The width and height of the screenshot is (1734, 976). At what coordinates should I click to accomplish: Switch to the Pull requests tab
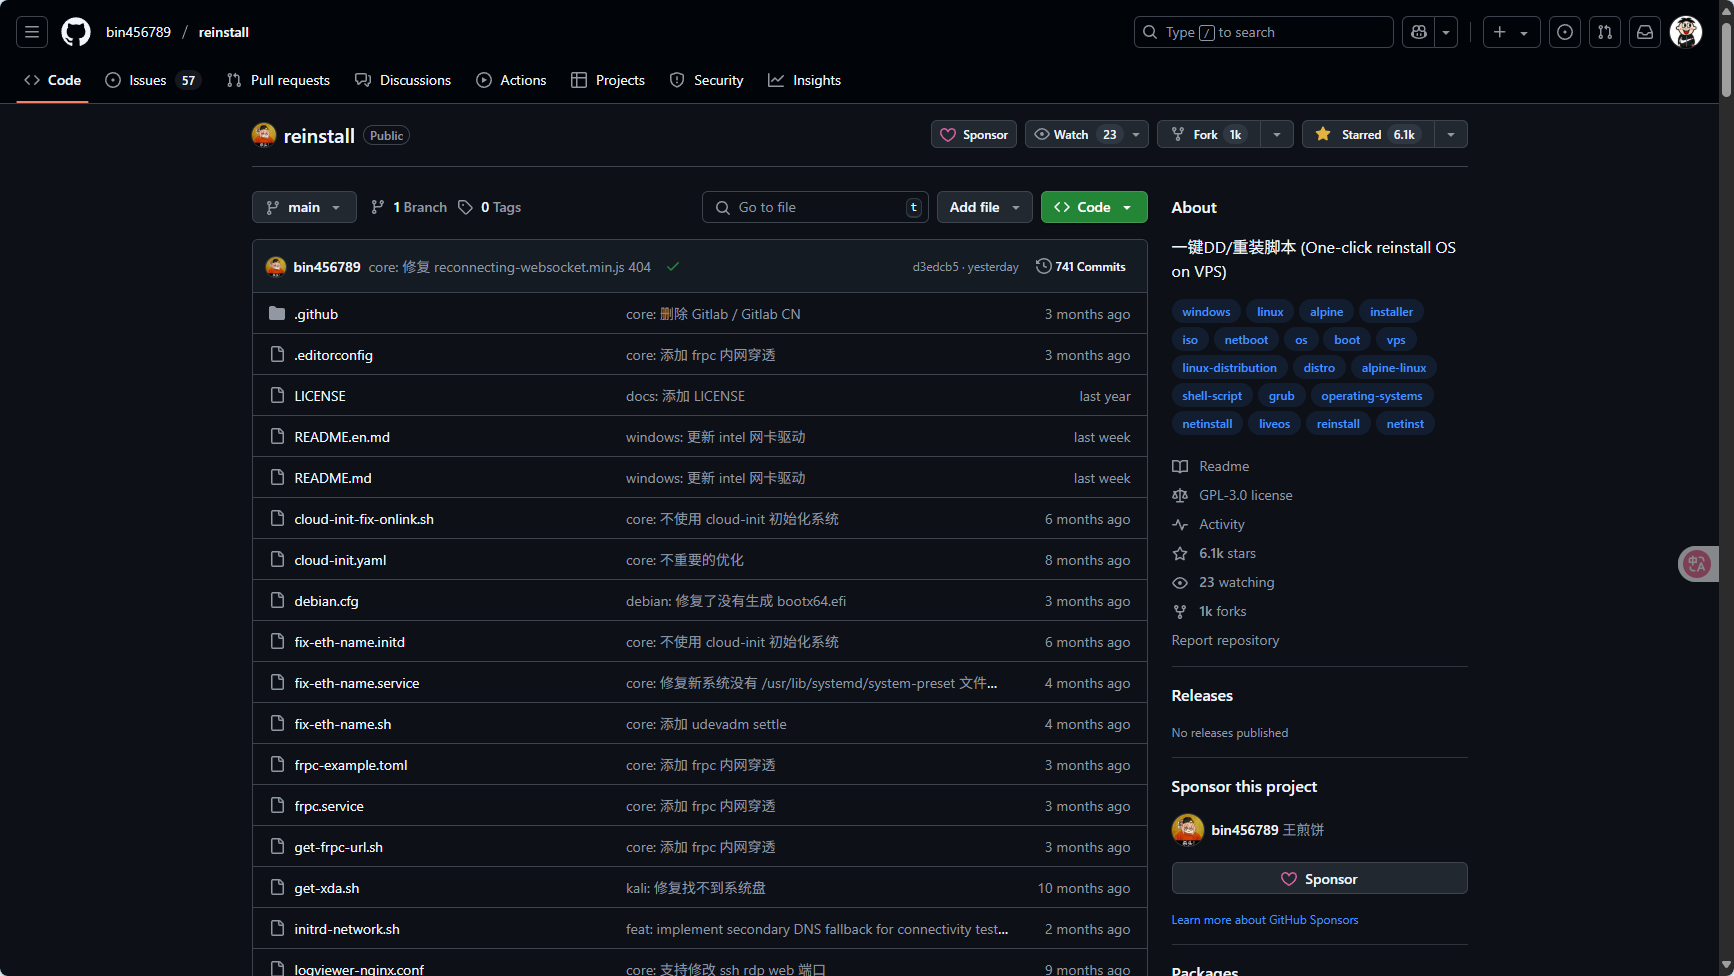click(278, 80)
